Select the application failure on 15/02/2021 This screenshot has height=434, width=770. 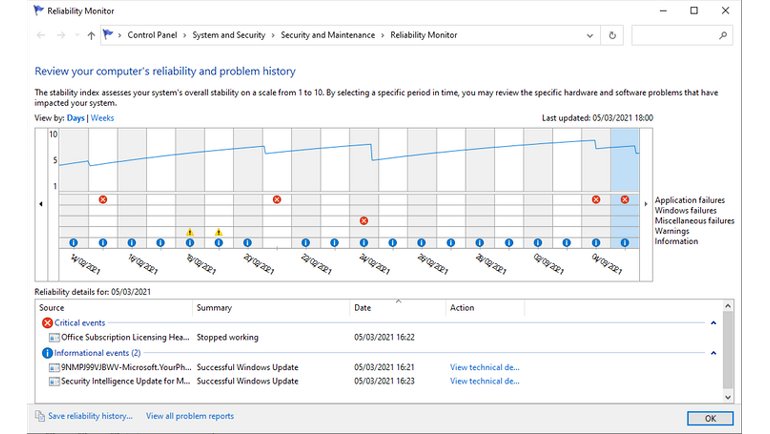(x=103, y=199)
